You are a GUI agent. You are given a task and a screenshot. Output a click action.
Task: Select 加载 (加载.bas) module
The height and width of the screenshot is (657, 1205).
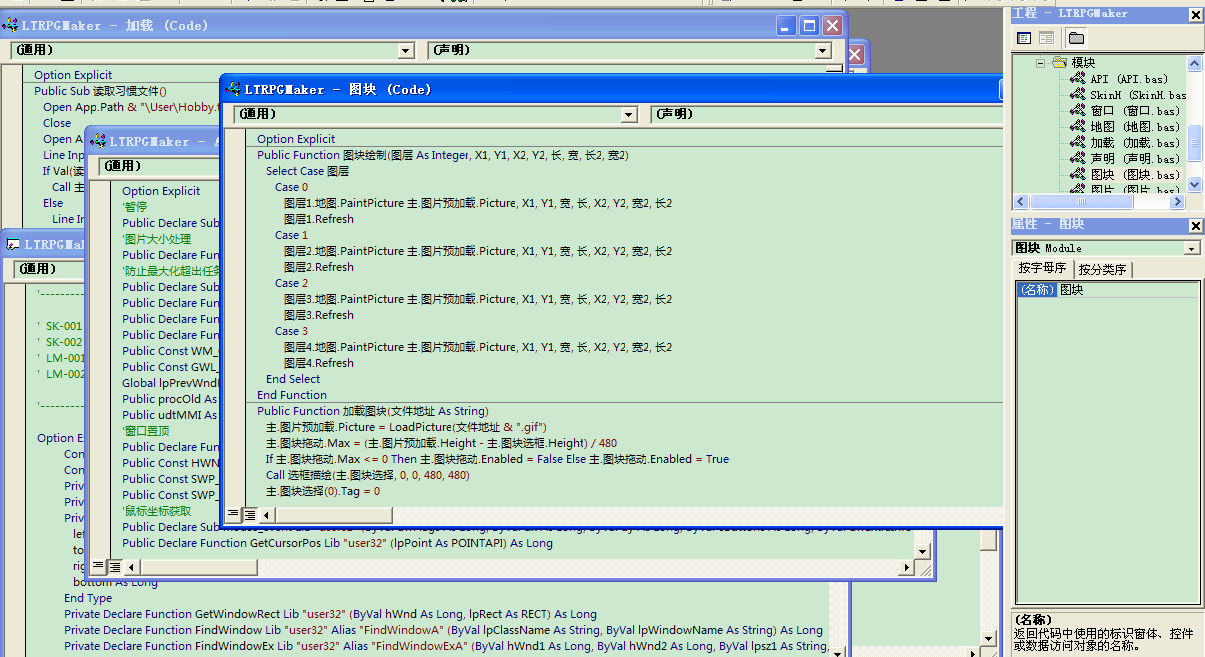(x=1134, y=143)
